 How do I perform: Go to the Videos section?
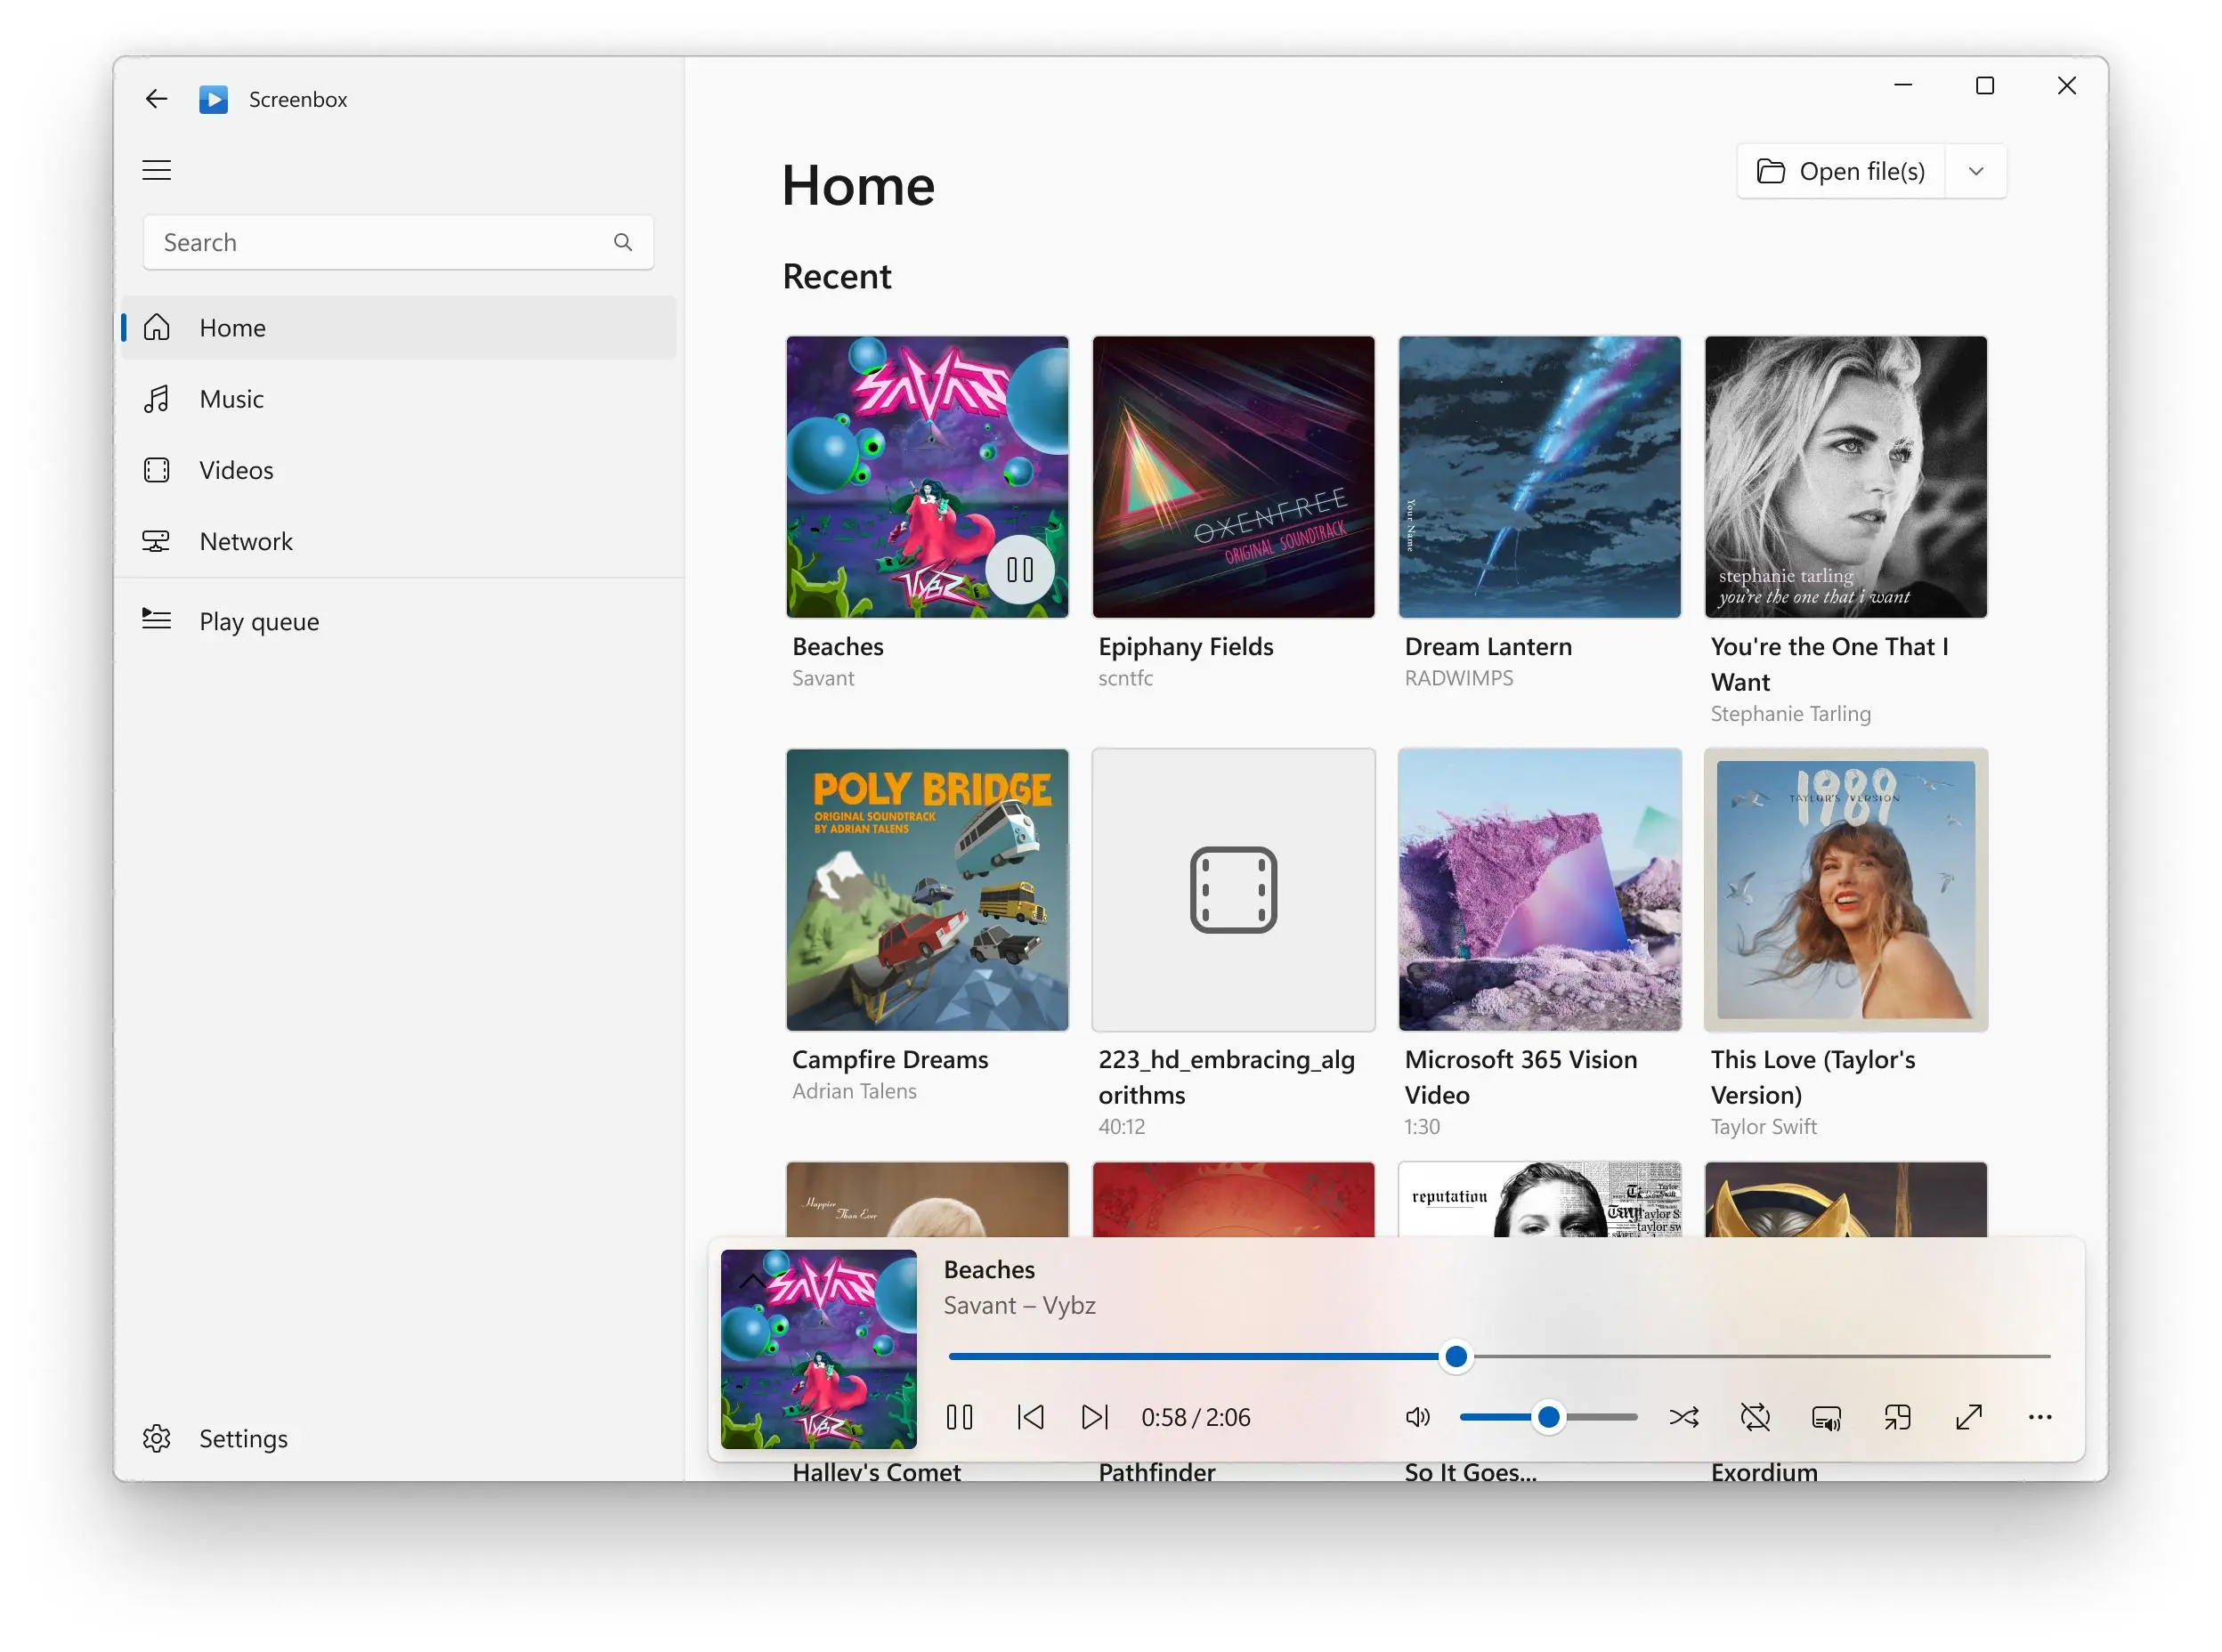398,470
